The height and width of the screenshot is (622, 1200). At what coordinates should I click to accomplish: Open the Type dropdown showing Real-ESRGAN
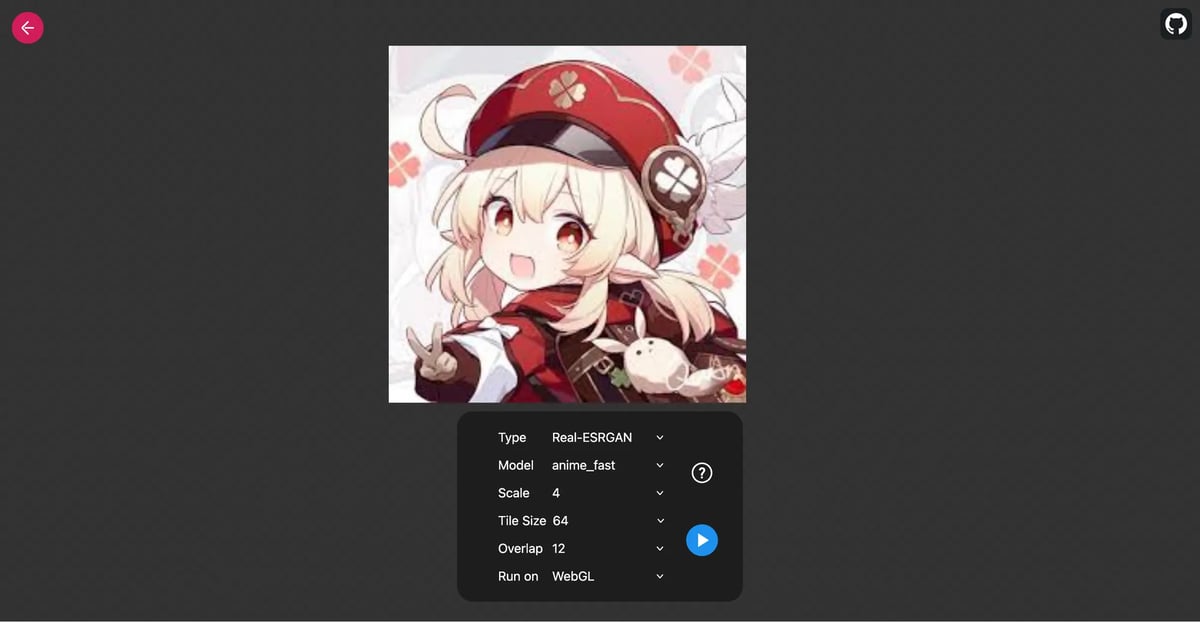point(608,437)
